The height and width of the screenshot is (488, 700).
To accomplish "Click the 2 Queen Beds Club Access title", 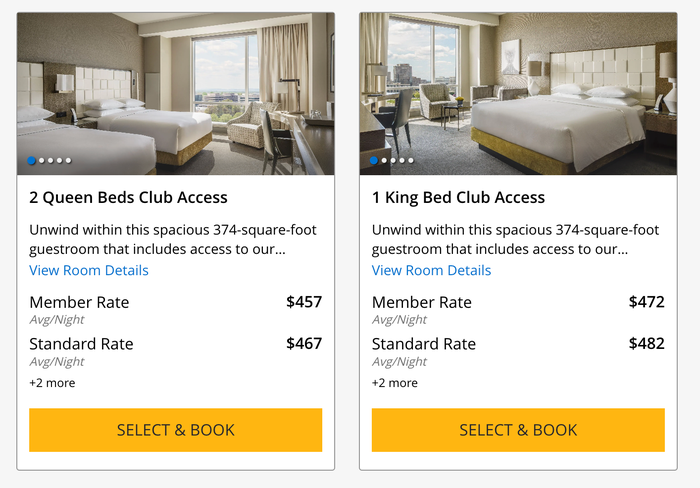I will tap(129, 197).
